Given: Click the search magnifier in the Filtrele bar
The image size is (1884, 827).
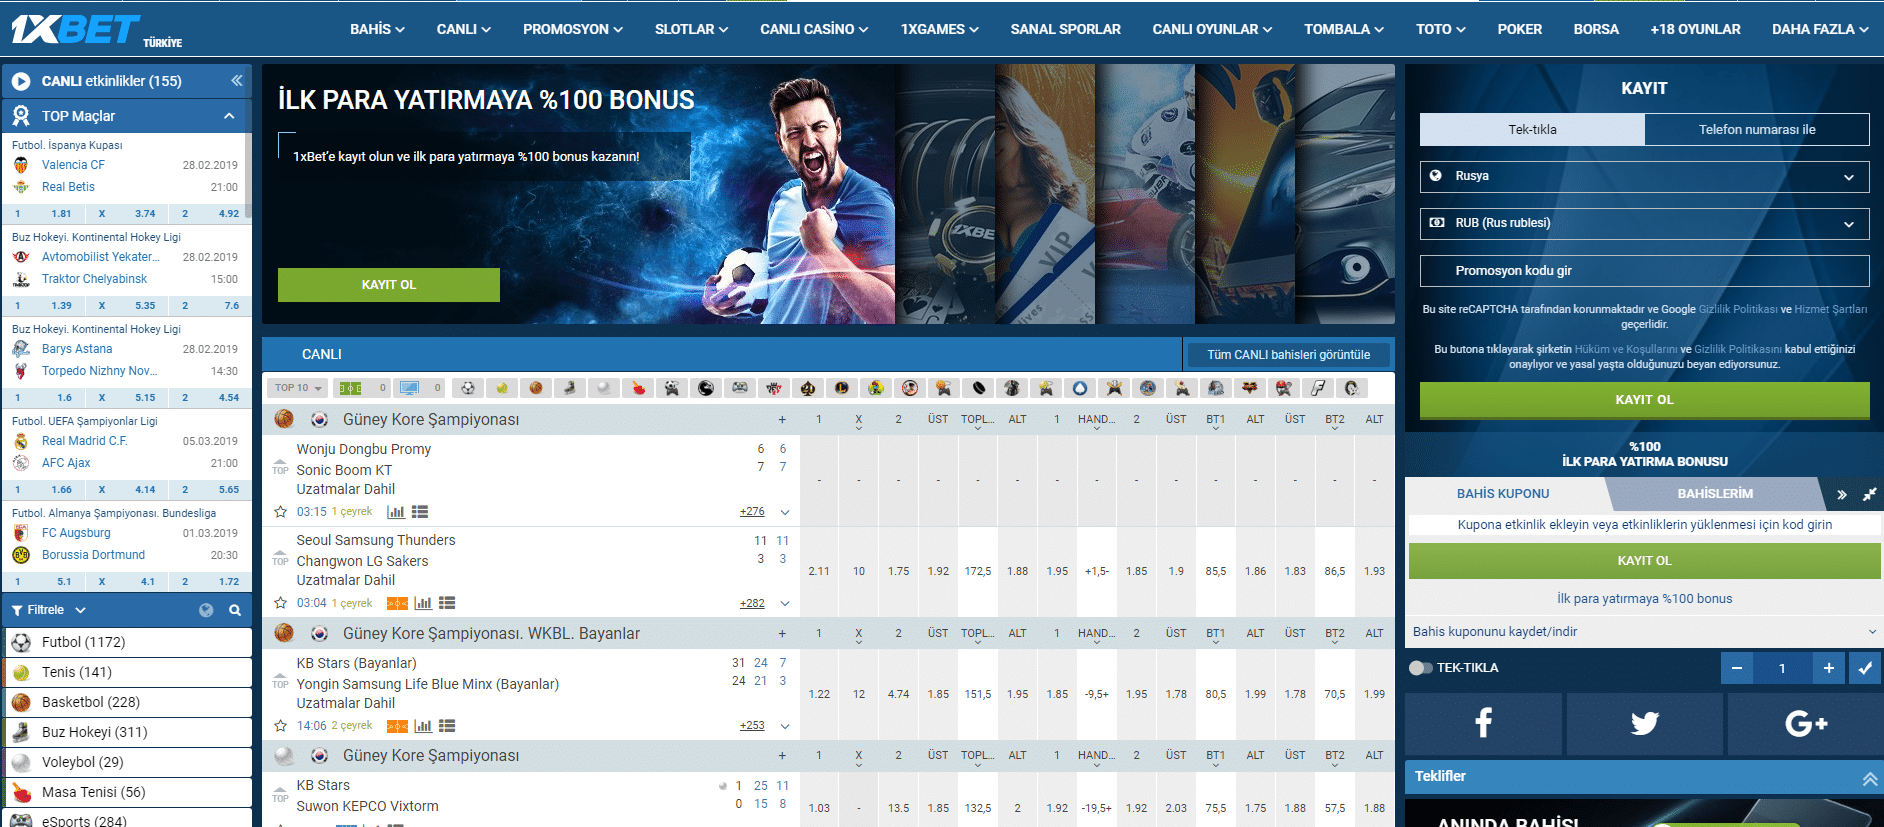Looking at the screenshot, I should click(235, 610).
